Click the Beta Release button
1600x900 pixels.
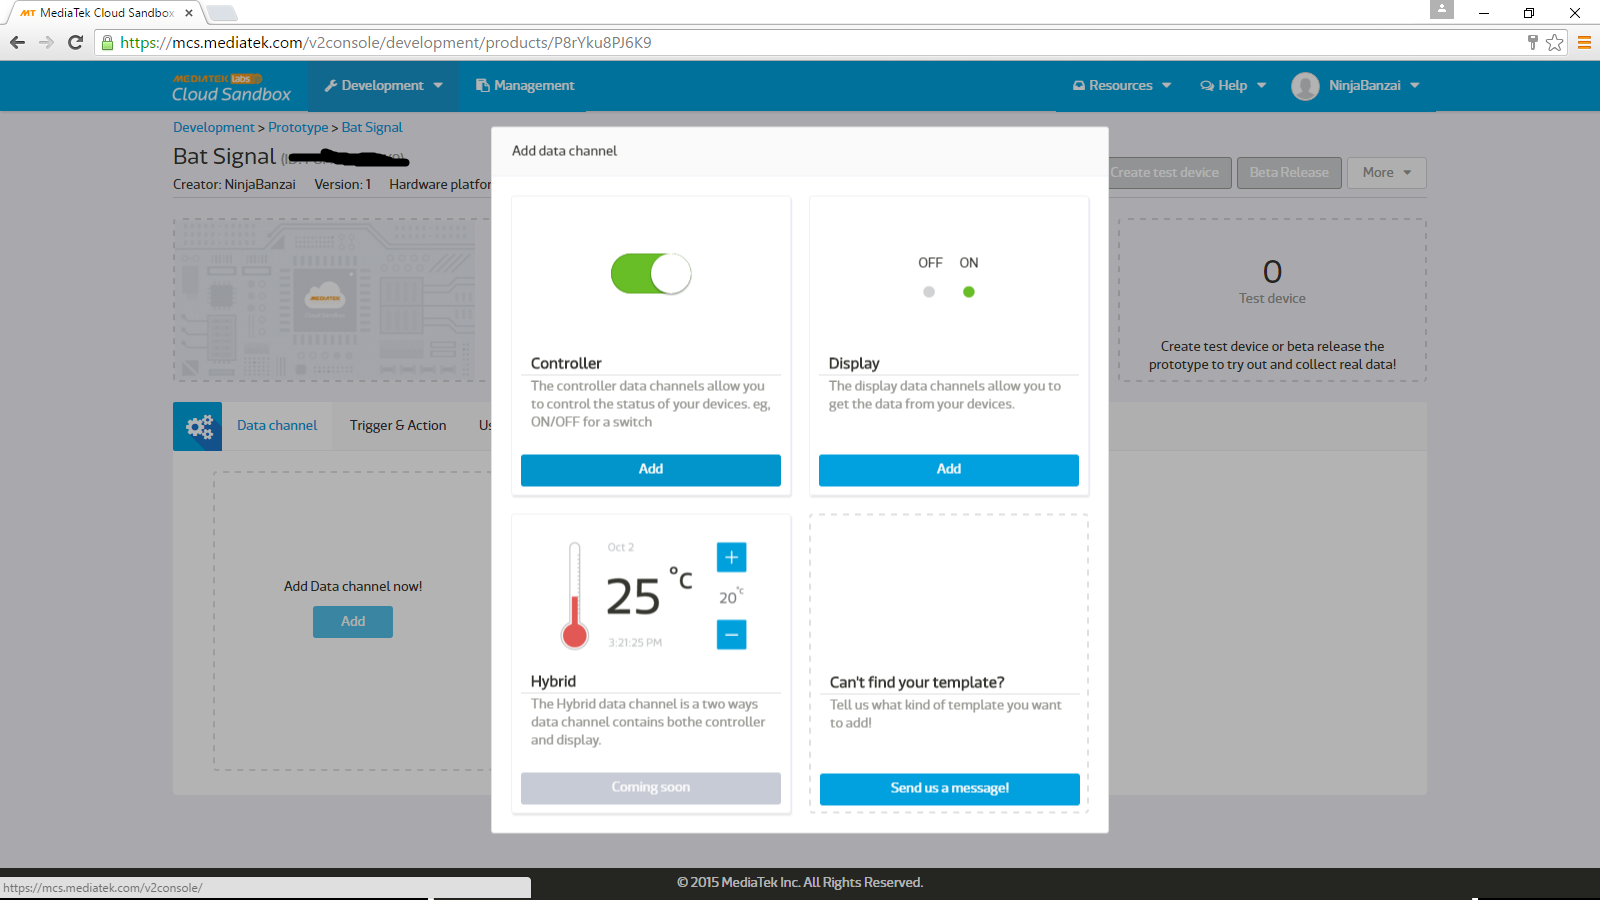coord(1289,172)
